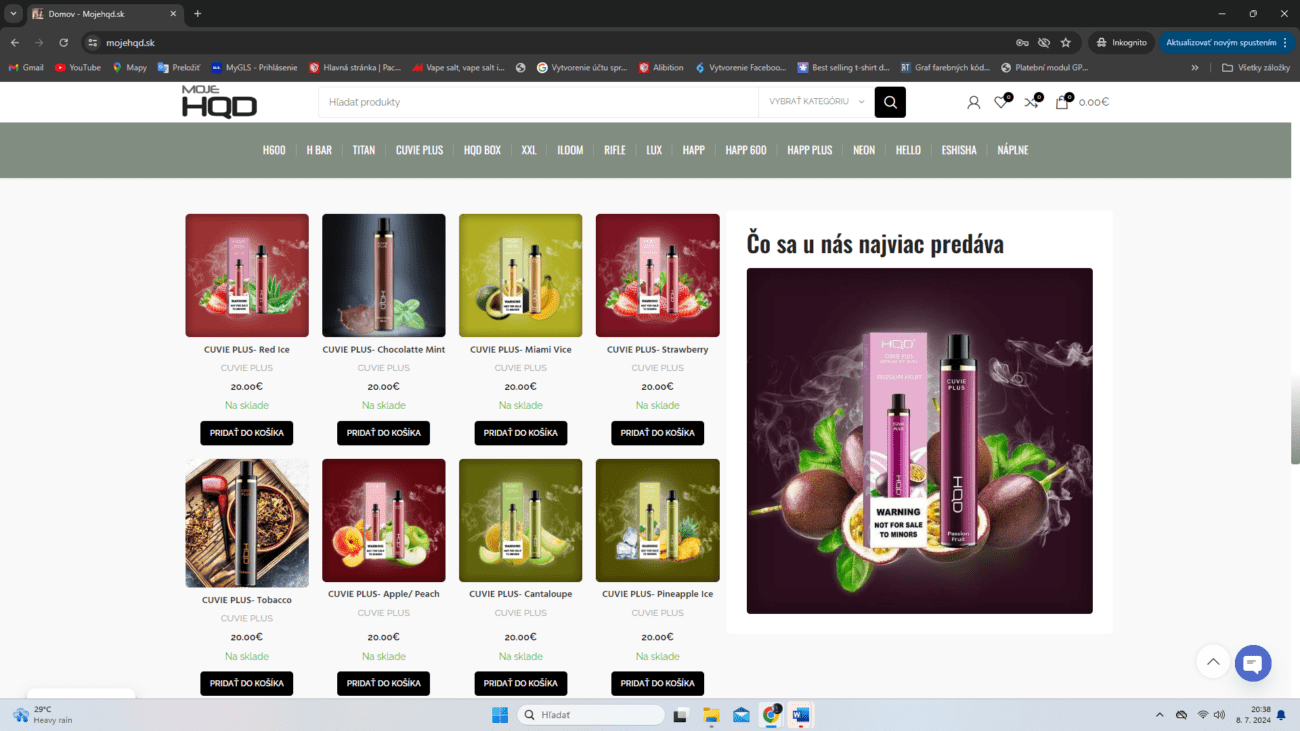
Task: Close the Domov - Mojehqd.sk tab
Action: point(173,14)
